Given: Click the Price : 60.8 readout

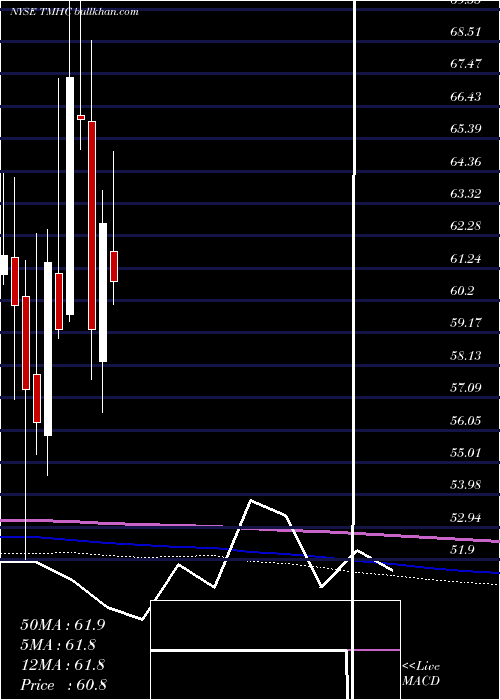Looking at the screenshot, I should pyautogui.click(x=63, y=685).
